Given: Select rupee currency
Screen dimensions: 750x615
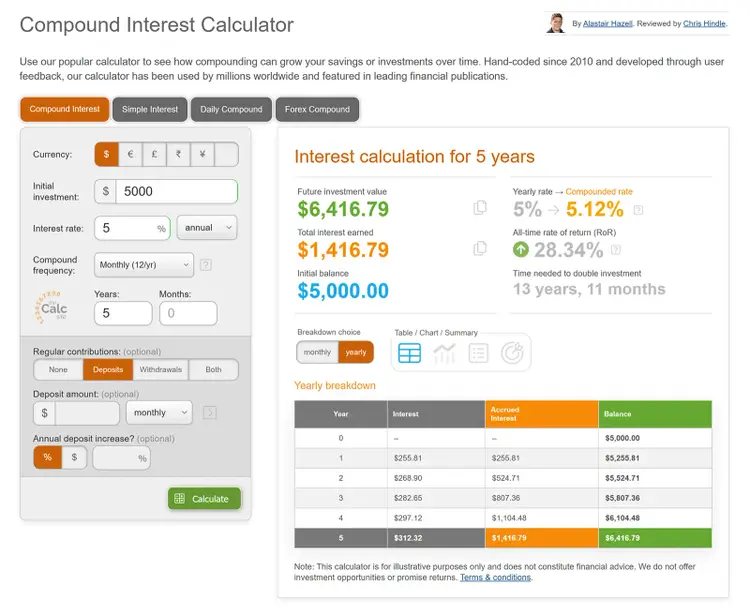Looking at the screenshot, I should [178, 154].
